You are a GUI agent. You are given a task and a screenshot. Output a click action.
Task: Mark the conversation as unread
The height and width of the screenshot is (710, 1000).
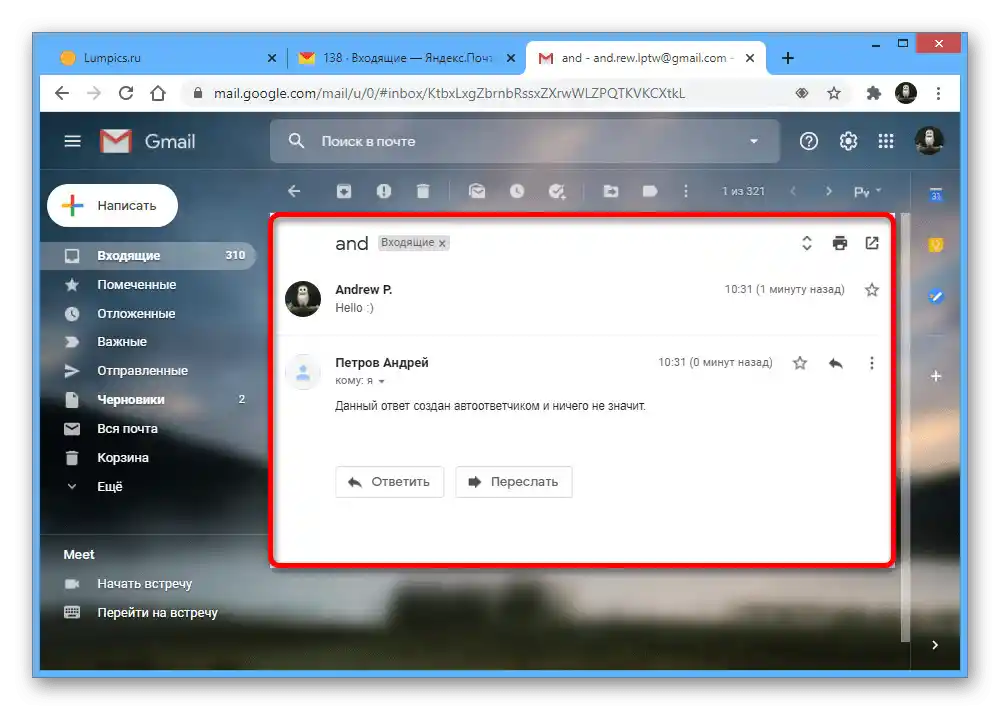[477, 191]
